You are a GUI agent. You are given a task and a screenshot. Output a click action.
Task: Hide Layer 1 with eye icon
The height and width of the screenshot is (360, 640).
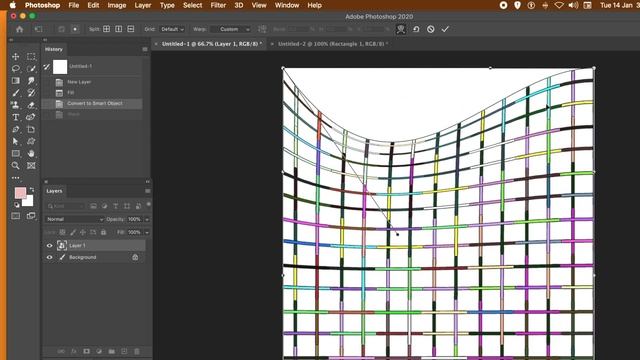click(49, 245)
